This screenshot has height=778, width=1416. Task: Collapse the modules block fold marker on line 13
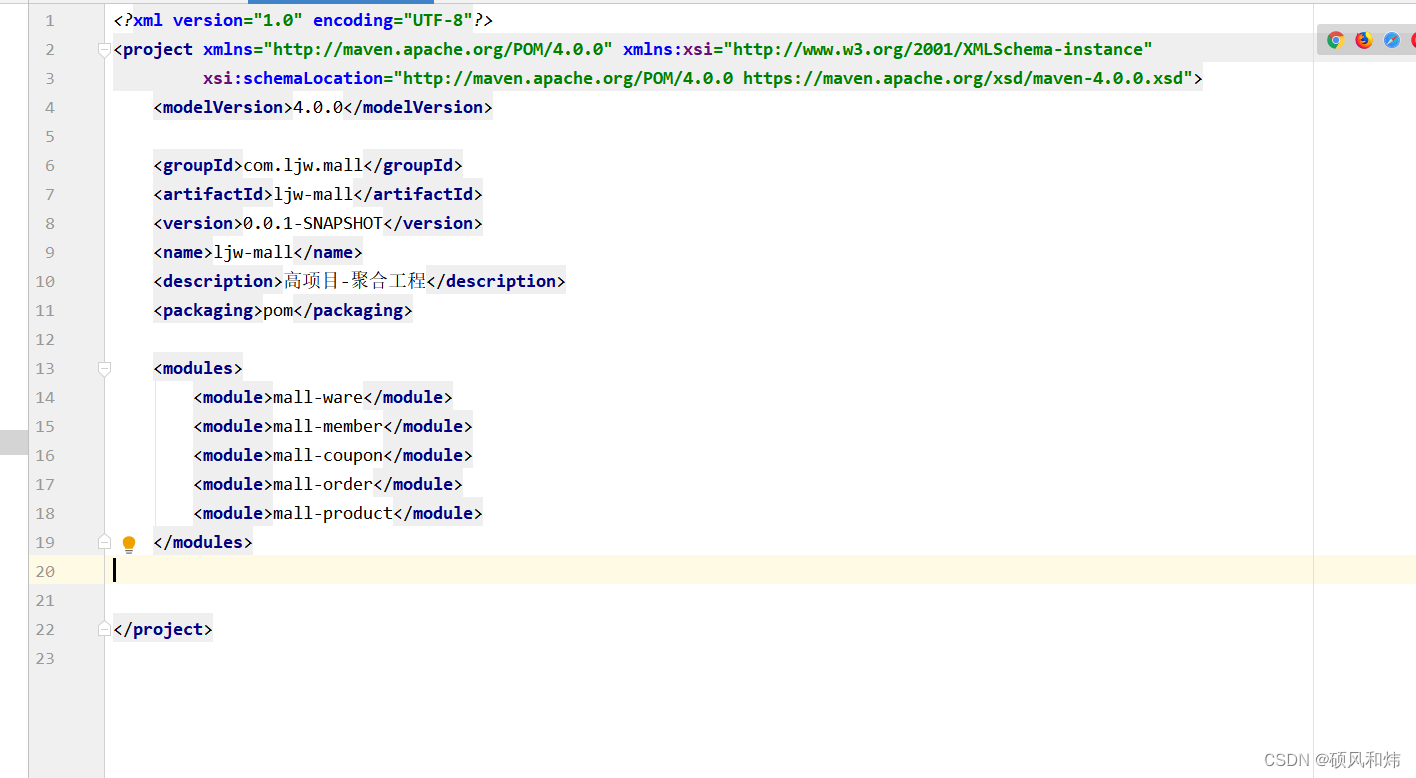click(104, 369)
